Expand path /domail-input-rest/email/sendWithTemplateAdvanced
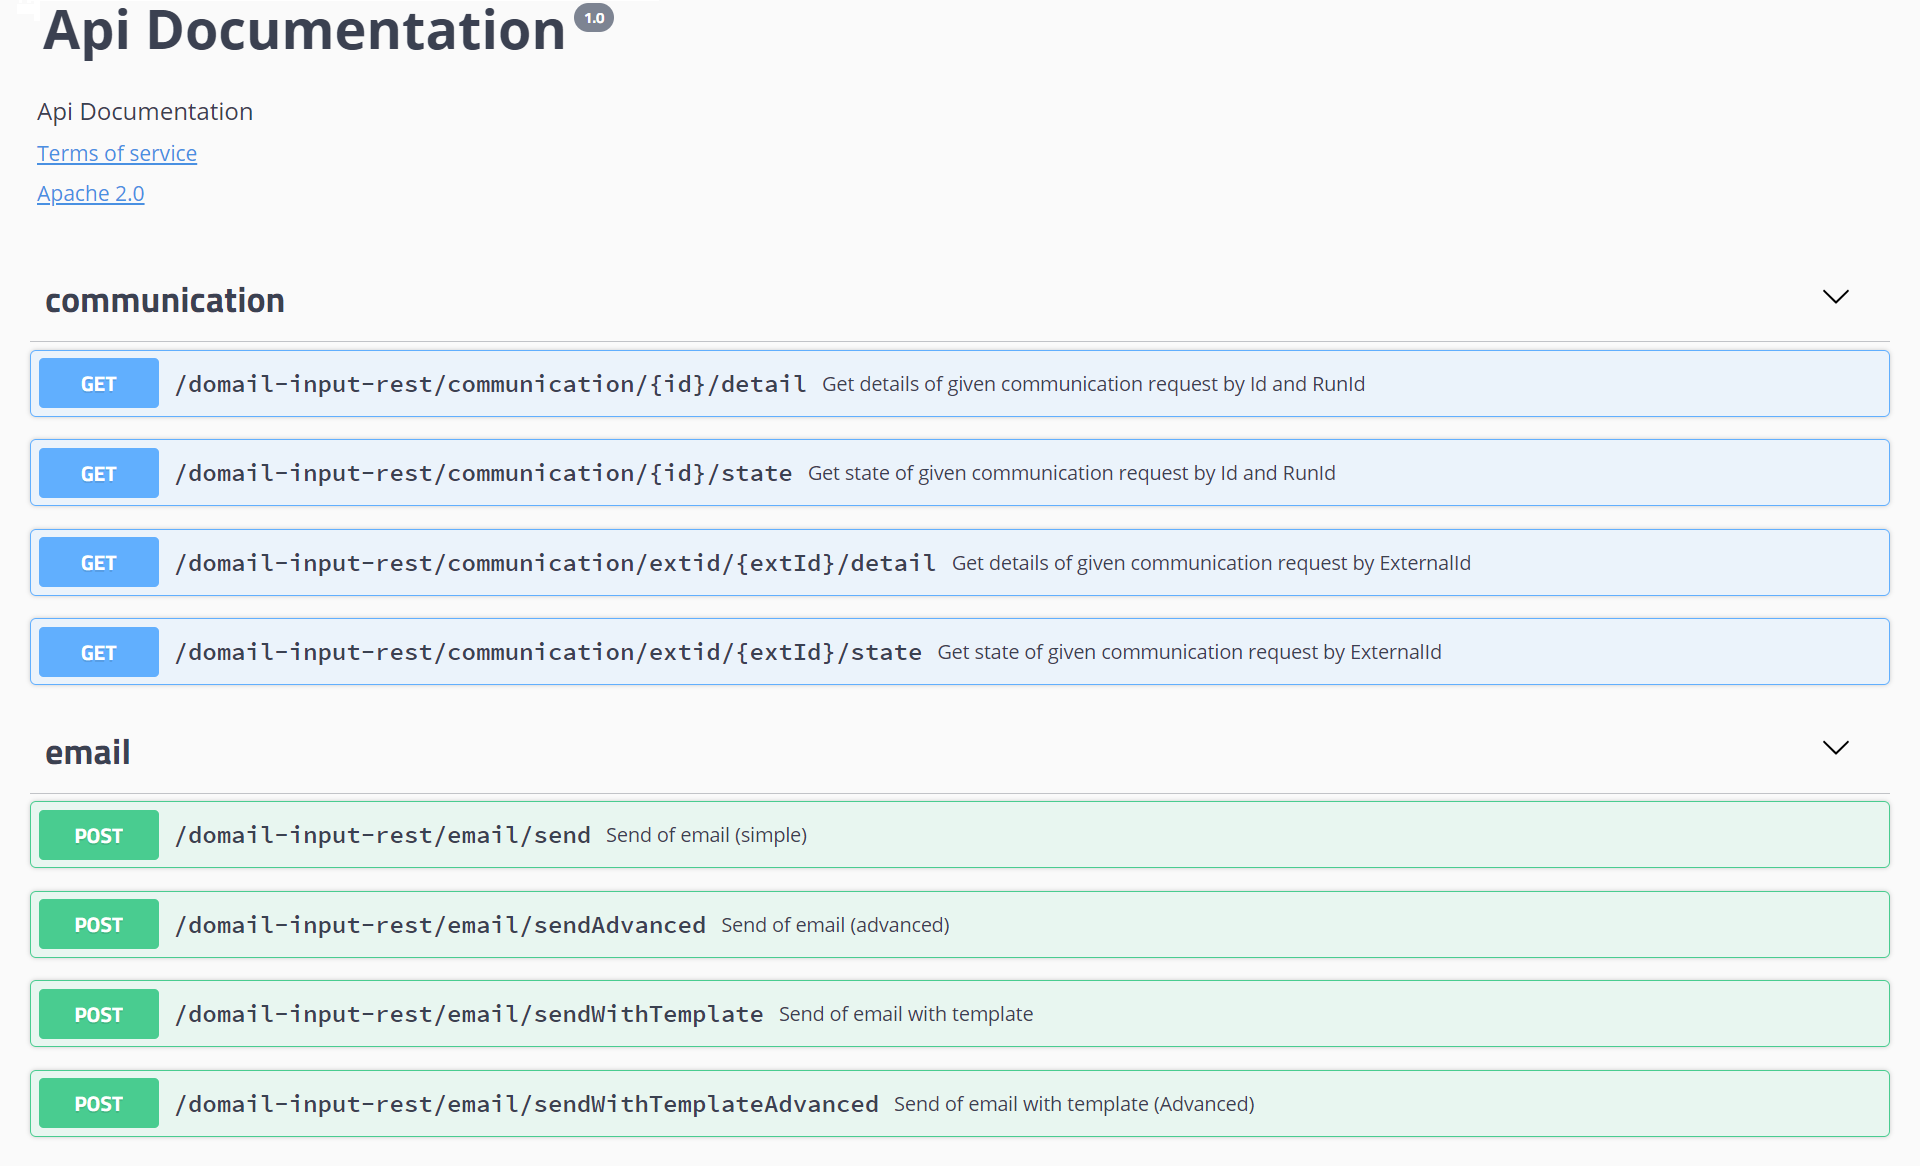Screen dimensions: 1920x1166 (x=527, y=1104)
